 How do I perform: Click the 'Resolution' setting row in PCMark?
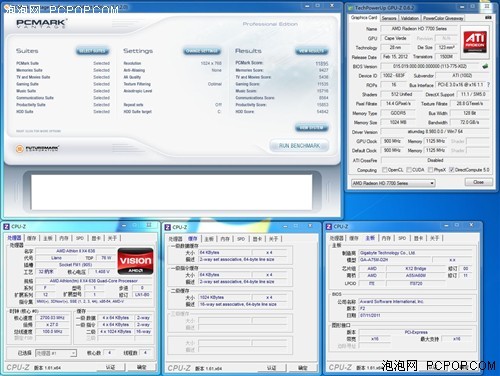click(x=172, y=63)
